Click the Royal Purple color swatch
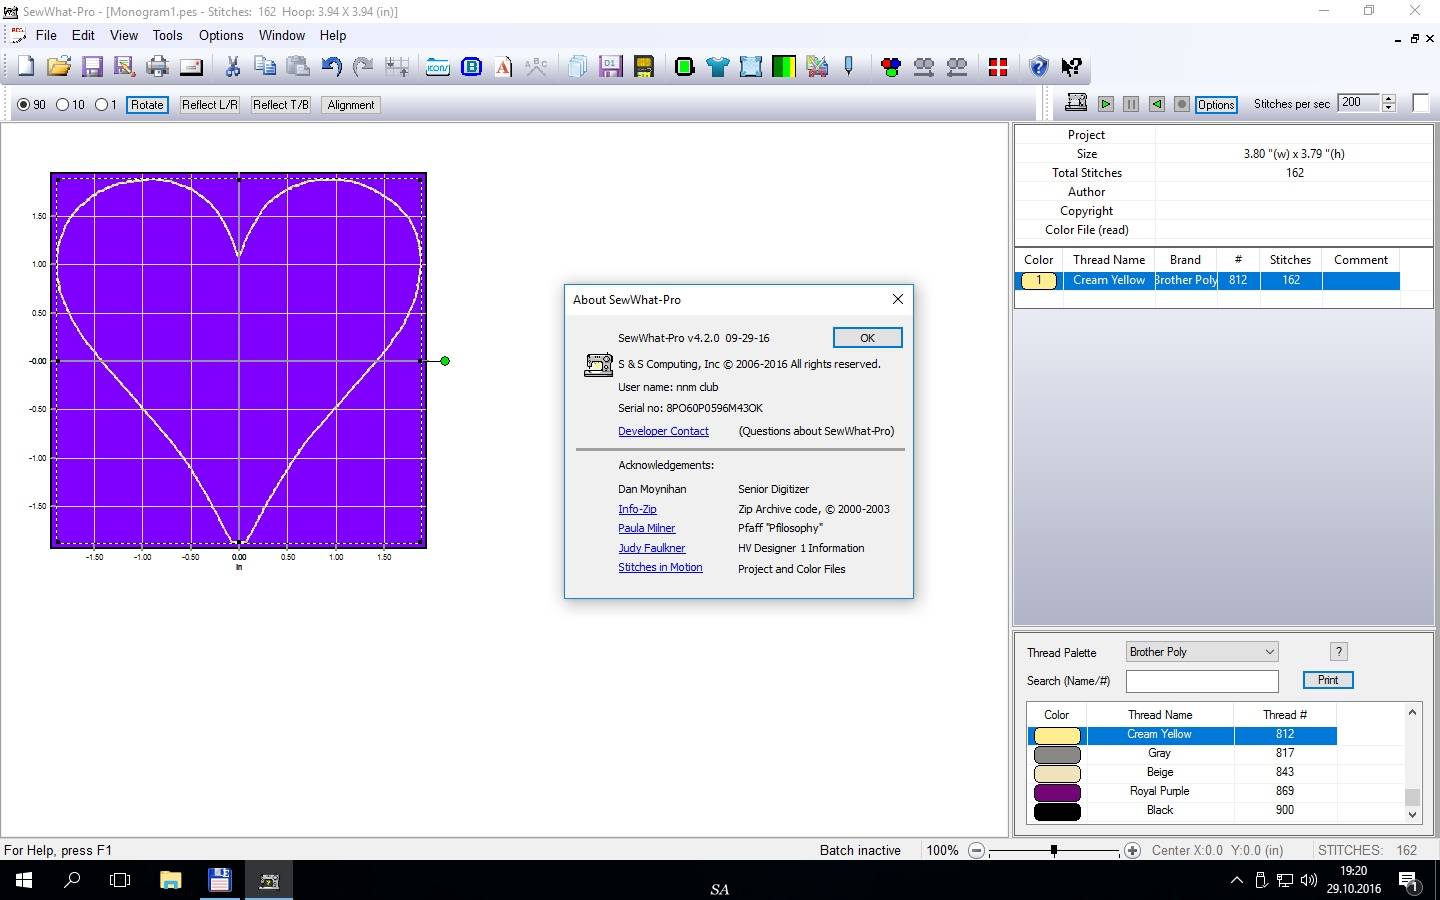The image size is (1440, 900). pos(1057,792)
